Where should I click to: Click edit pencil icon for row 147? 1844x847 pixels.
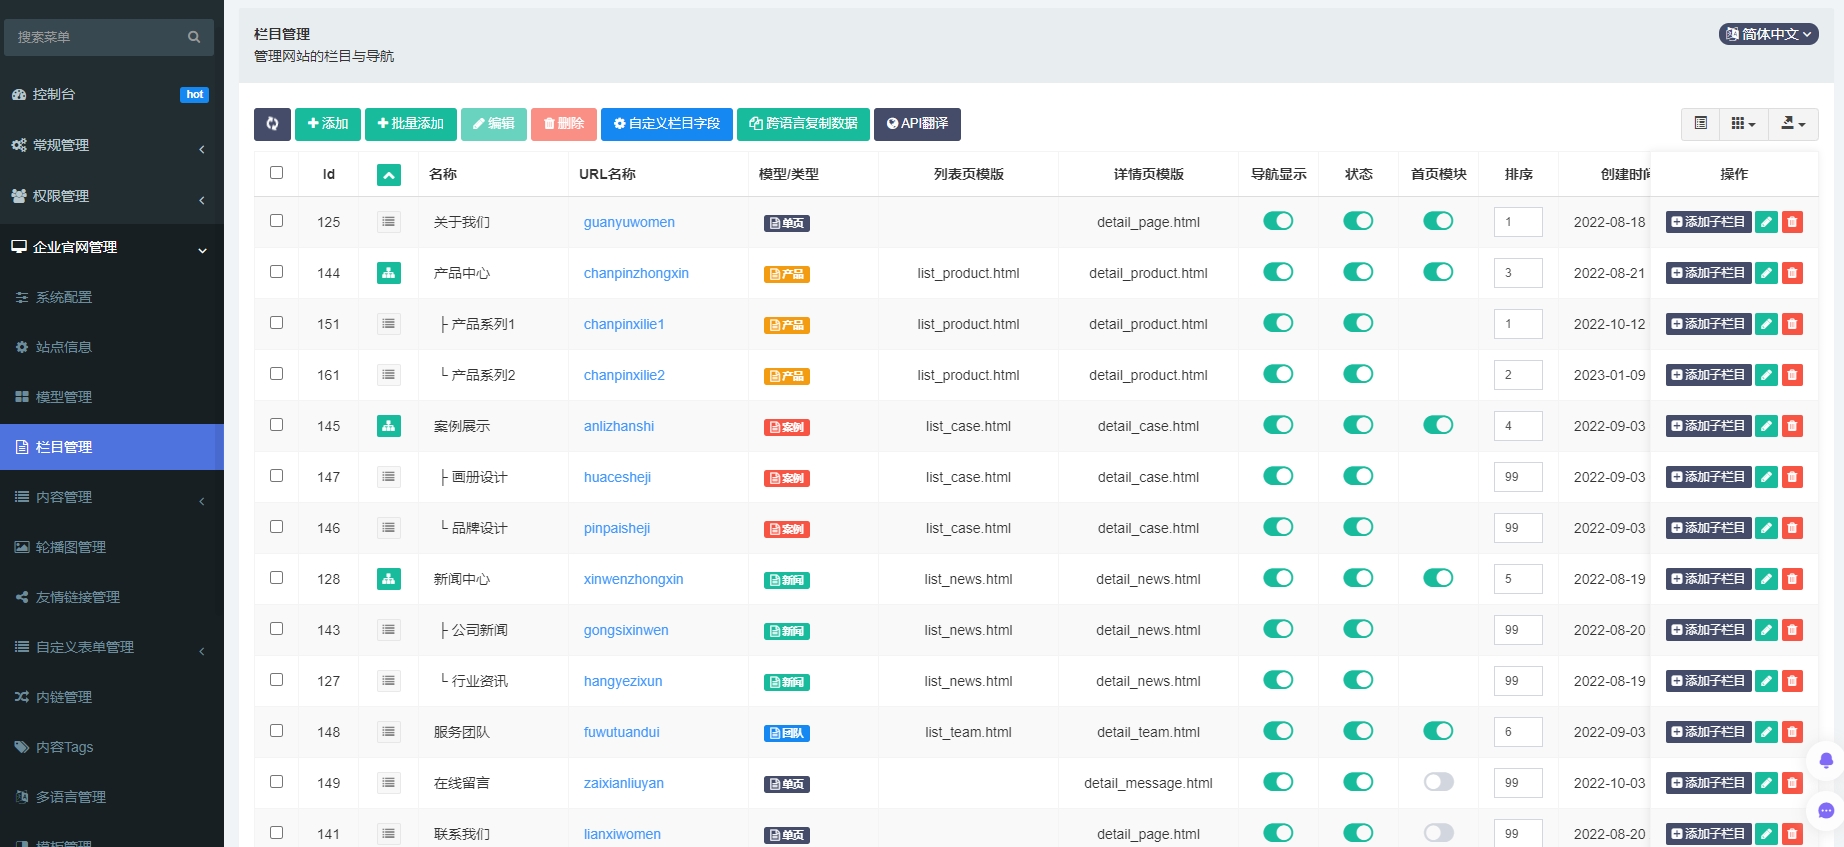pyautogui.click(x=1766, y=477)
